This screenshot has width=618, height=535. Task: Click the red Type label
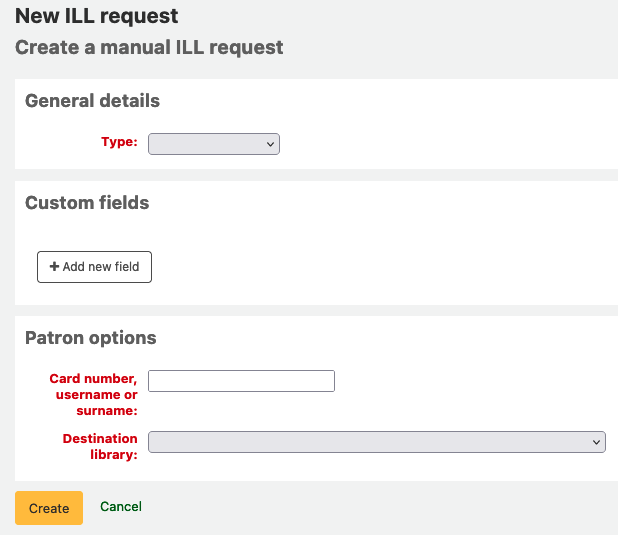coord(119,142)
